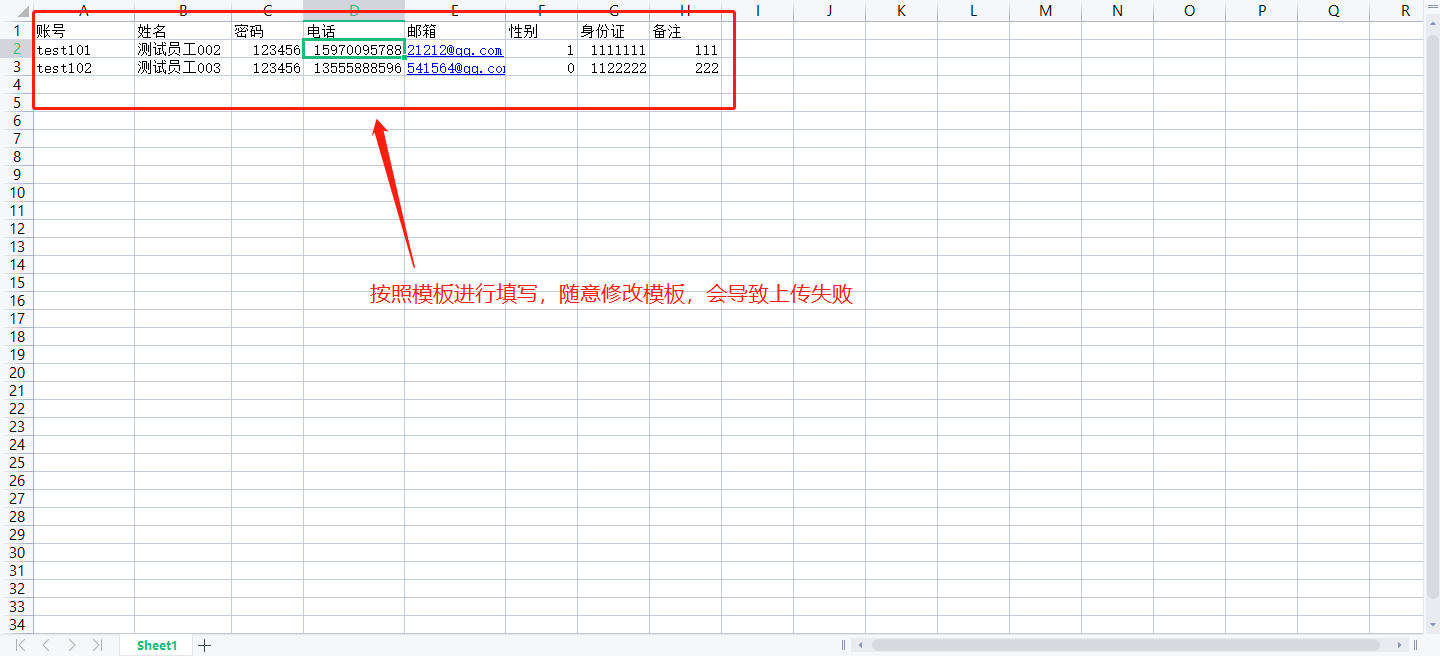The width and height of the screenshot is (1440, 656).
Task: Select phone number cell 13555888596
Action: [354, 68]
